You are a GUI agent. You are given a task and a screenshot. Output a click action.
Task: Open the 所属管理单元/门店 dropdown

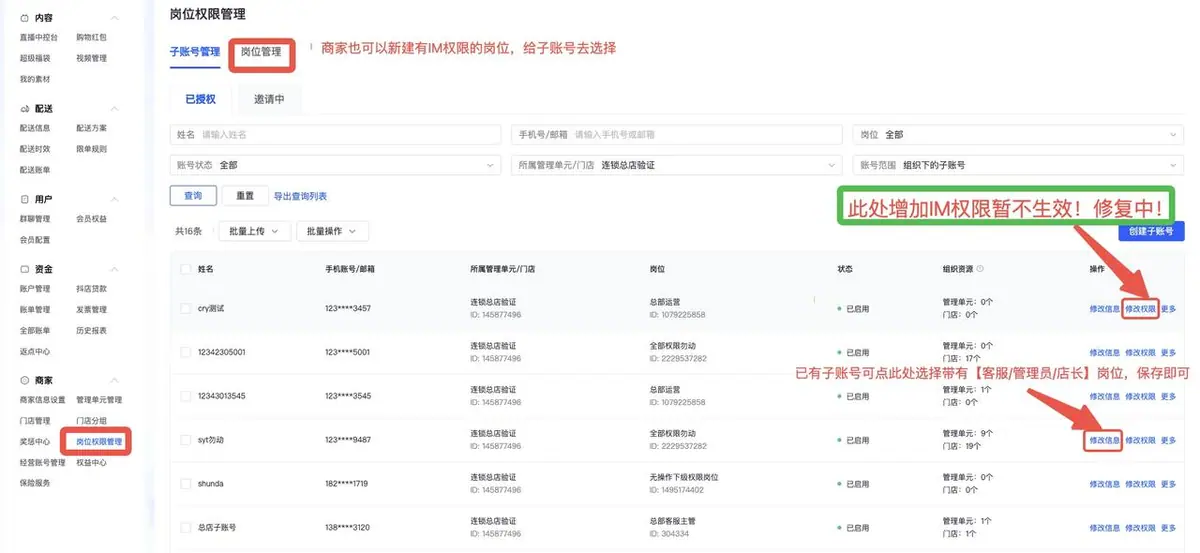click(x=676, y=164)
